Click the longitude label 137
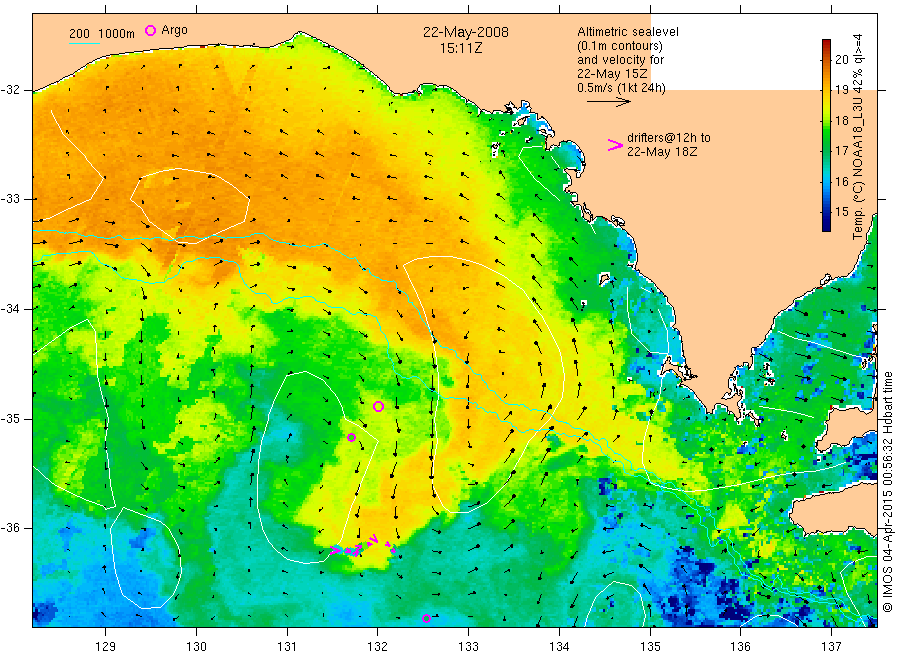Screen dimensions: 900x660 click(x=831, y=647)
